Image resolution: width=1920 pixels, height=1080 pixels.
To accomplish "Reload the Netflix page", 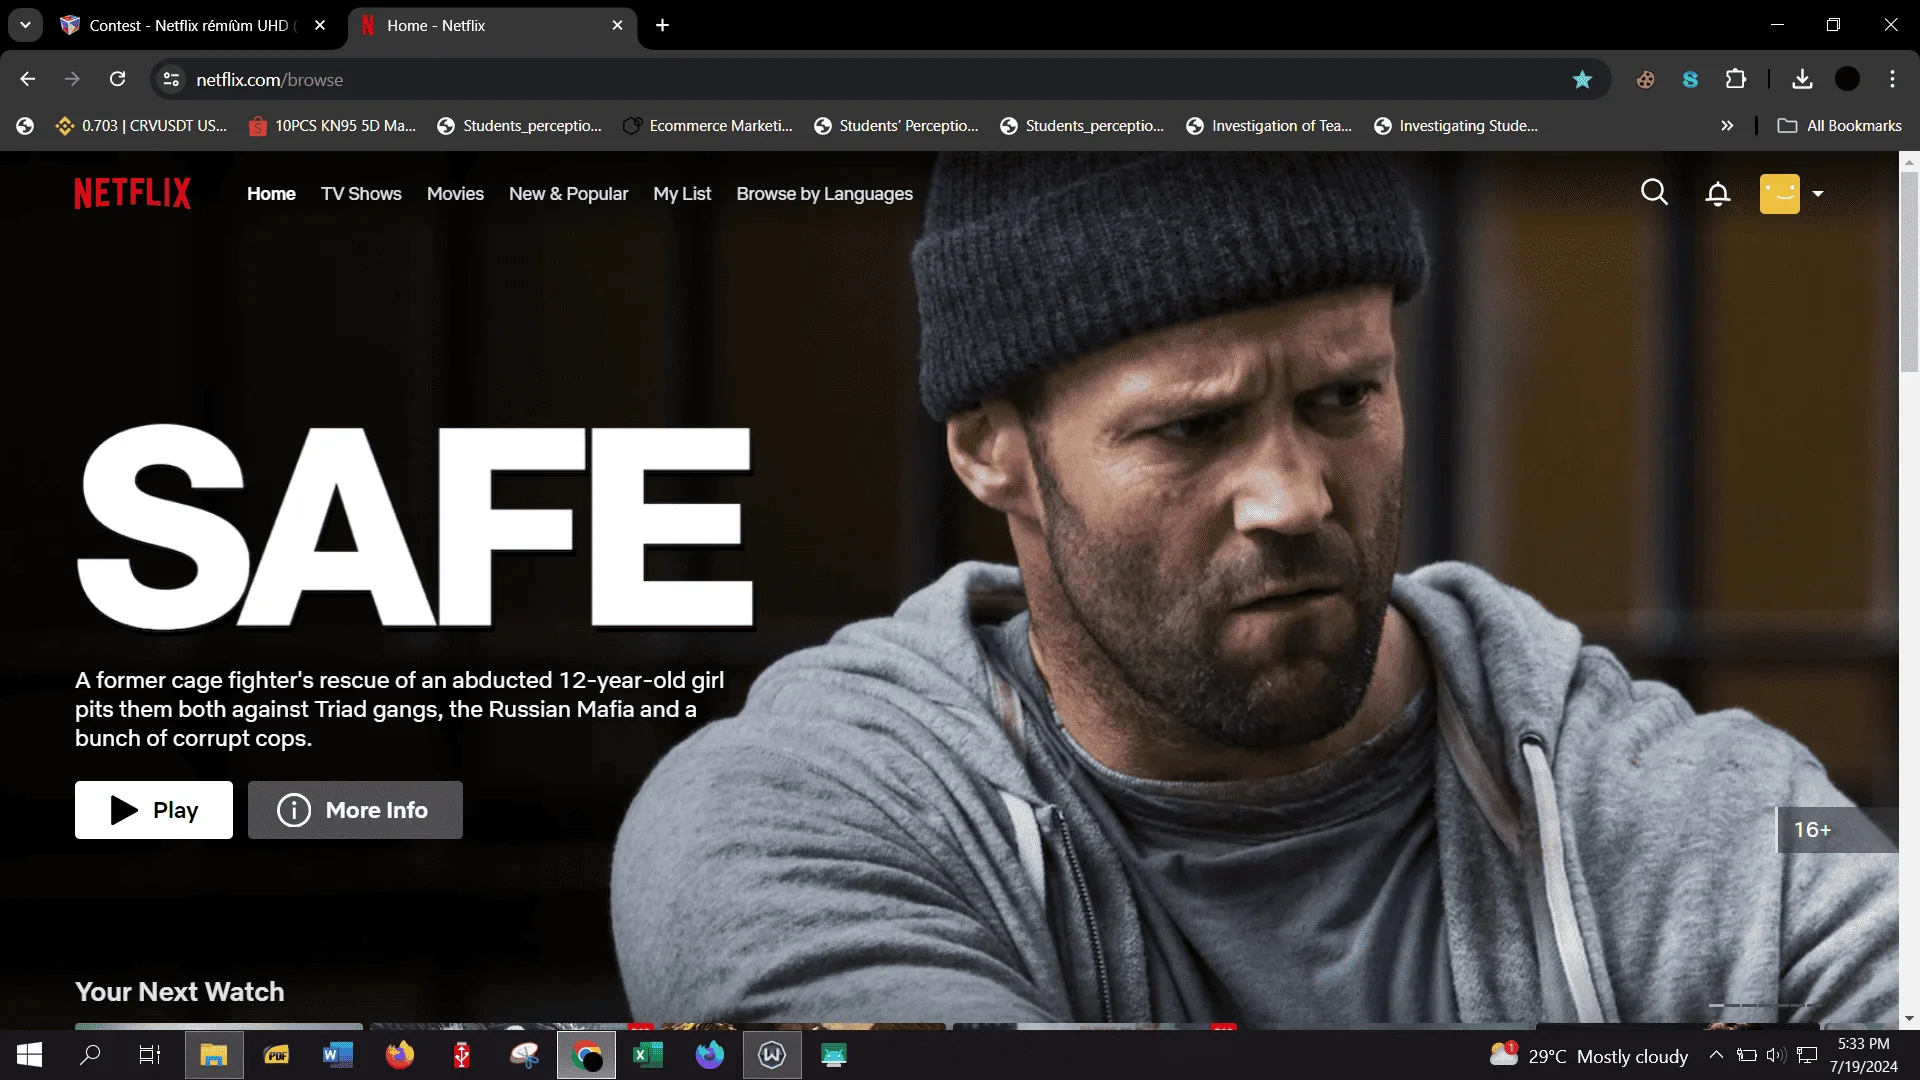I will [118, 79].
